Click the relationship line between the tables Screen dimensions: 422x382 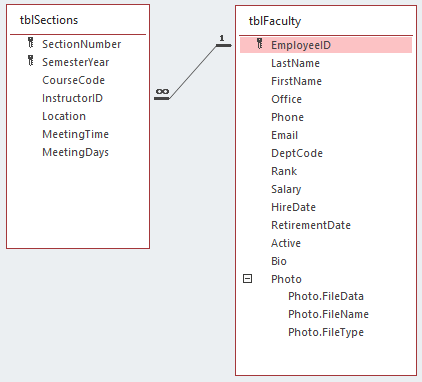click(193, 72)
